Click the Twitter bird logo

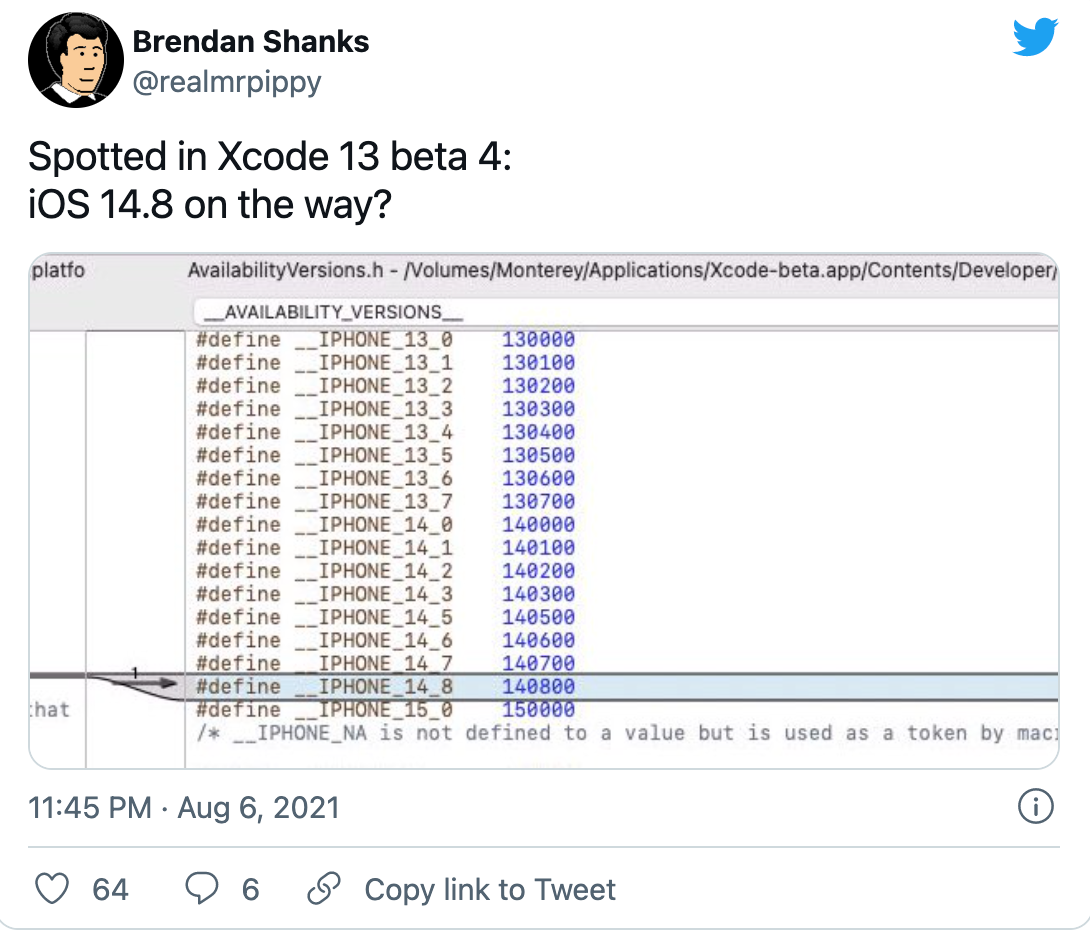click(x=1034, y=37)
